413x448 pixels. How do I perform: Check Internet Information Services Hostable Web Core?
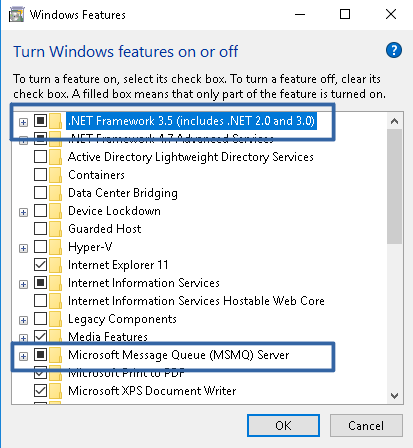point(40,300)
